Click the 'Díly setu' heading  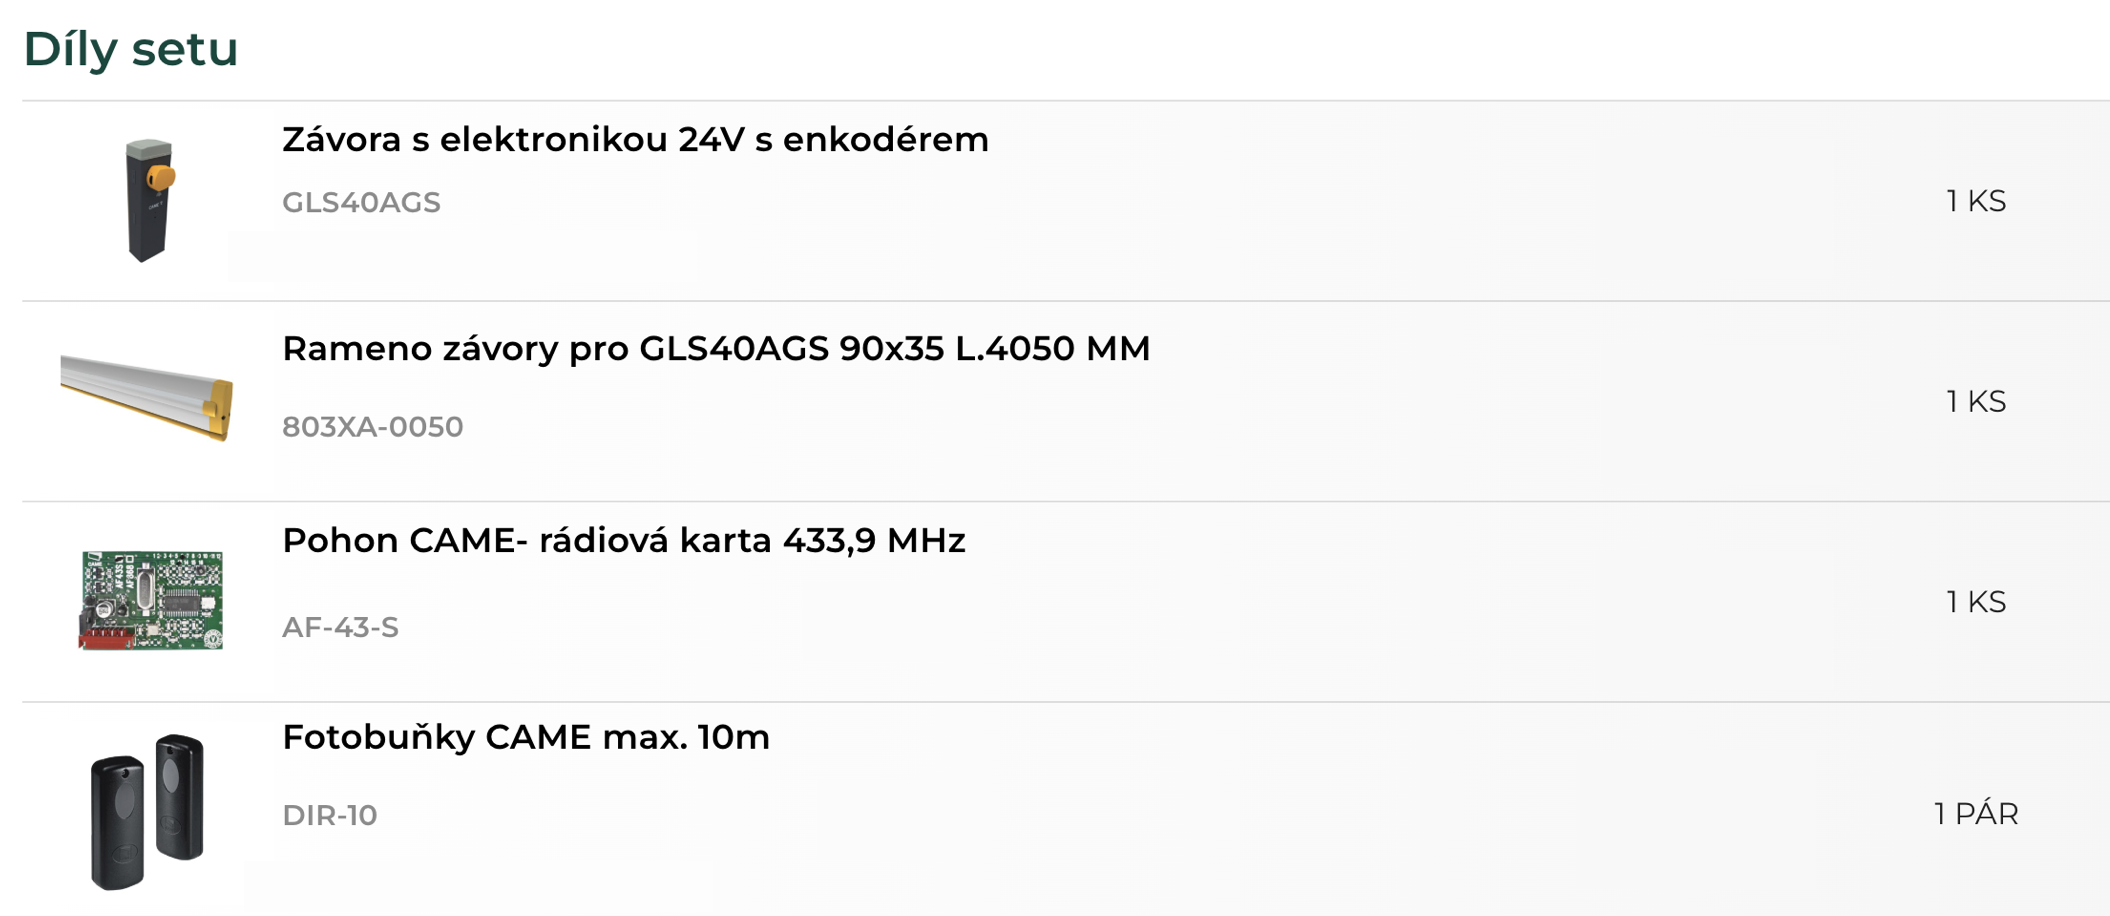pos(131,49)
